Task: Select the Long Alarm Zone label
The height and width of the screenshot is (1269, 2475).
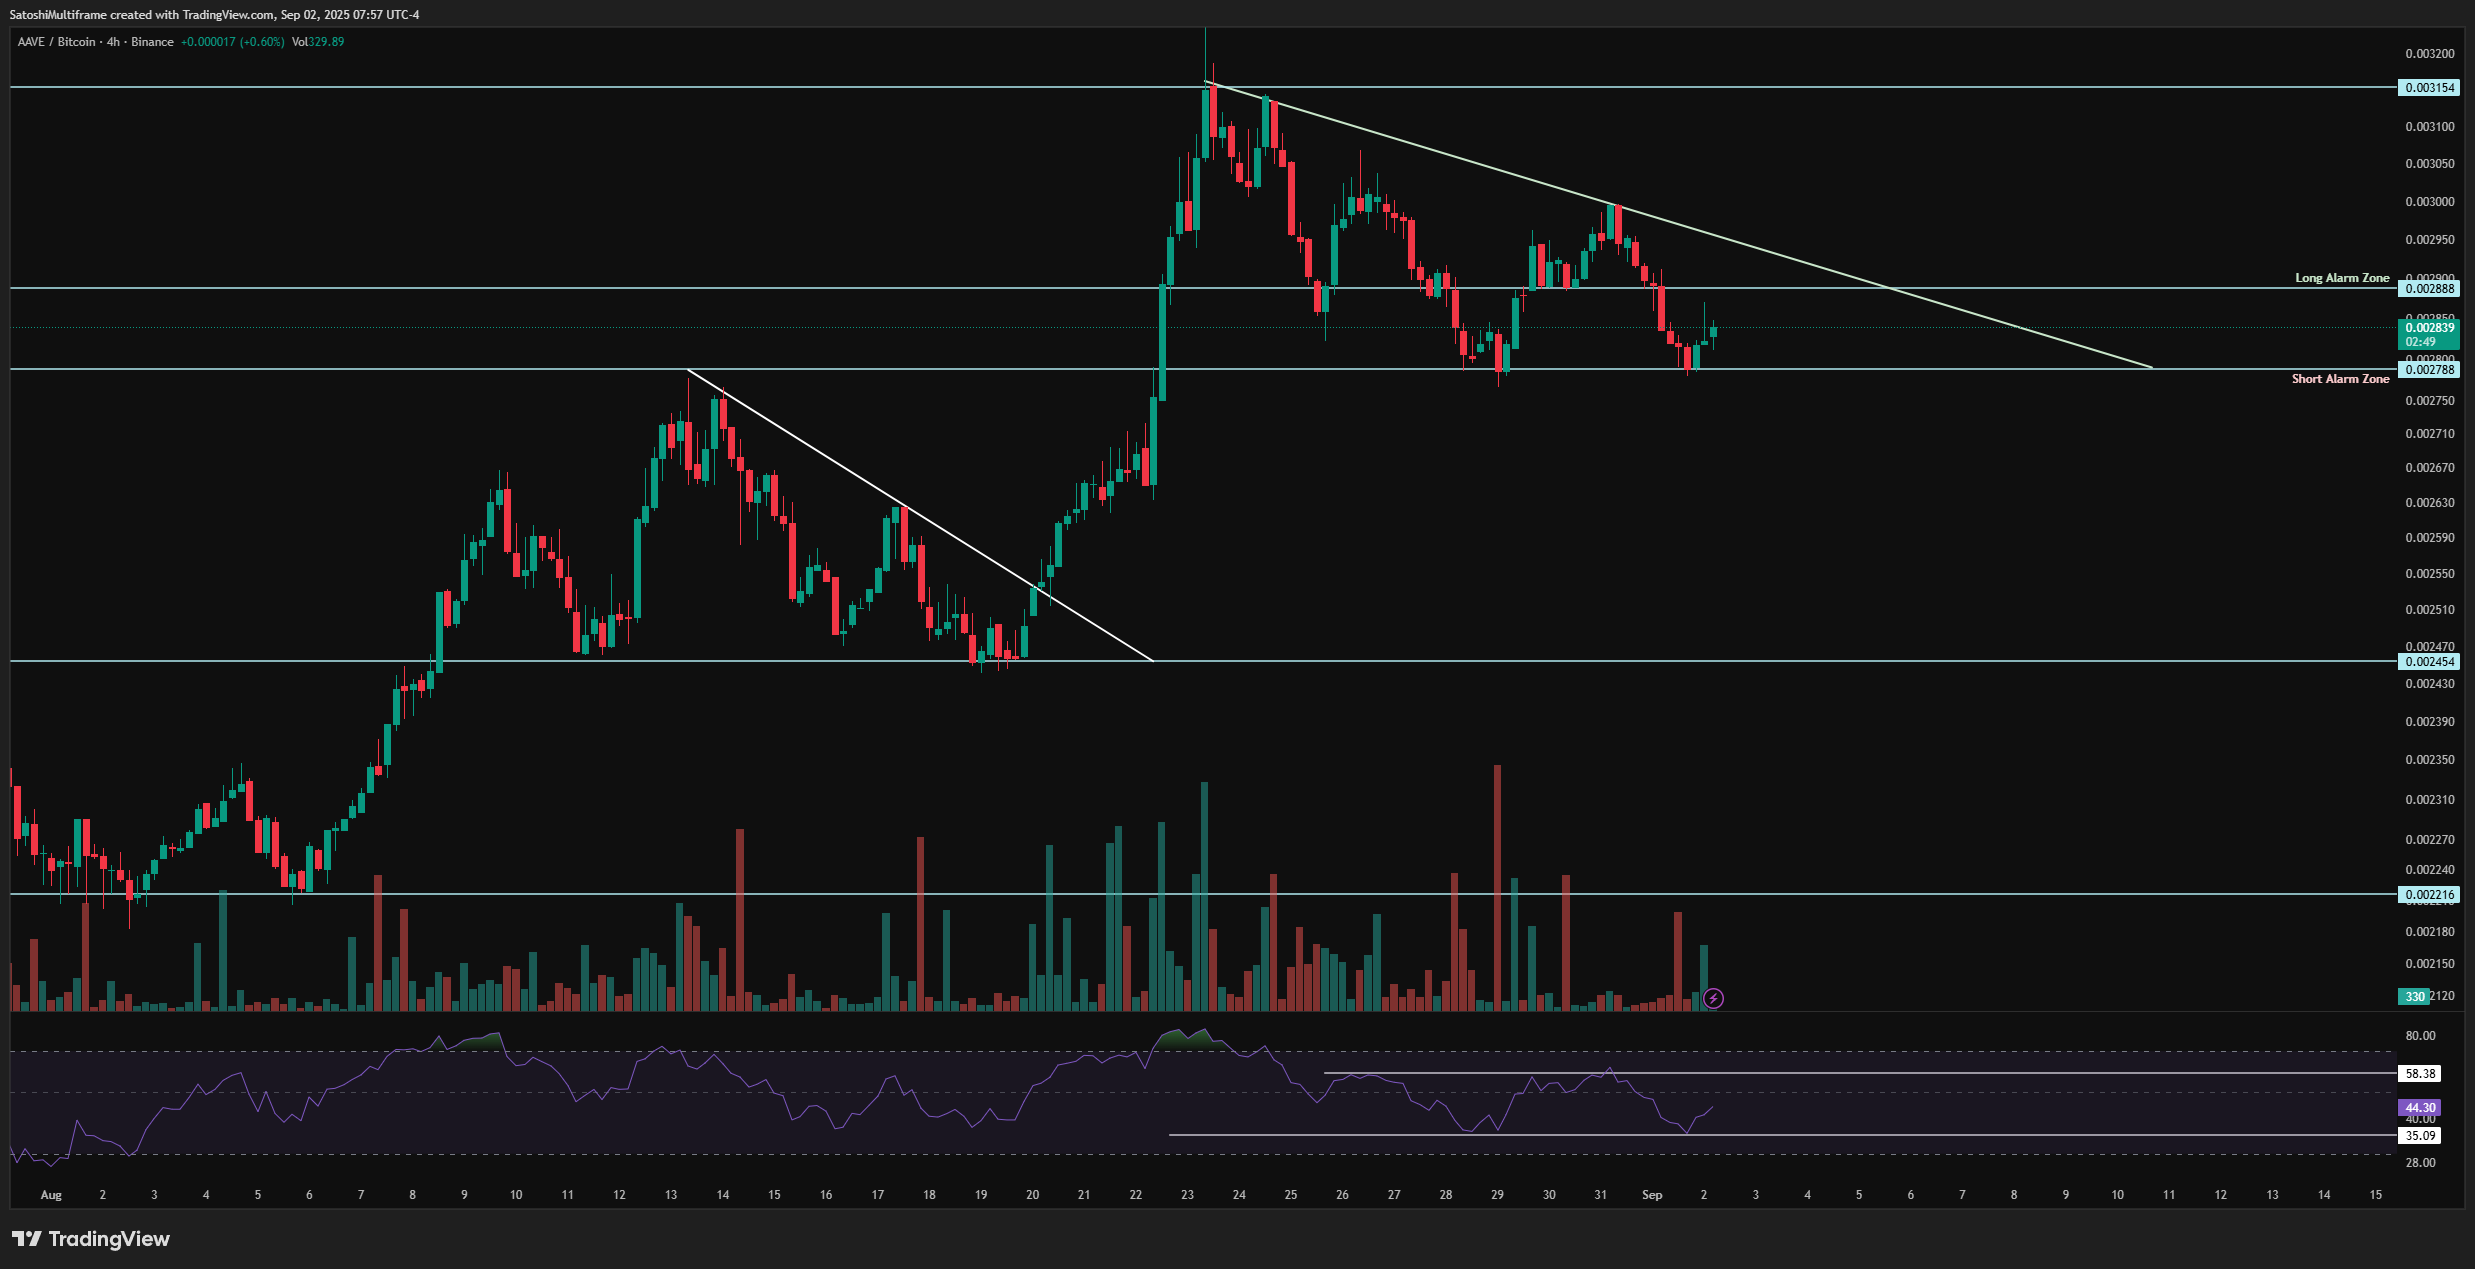Action: [x=2342, y=278]
